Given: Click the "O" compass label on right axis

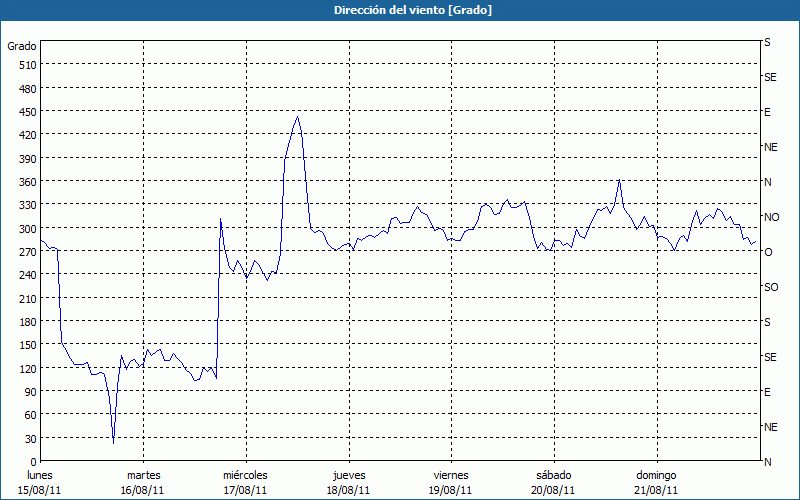Looking at the screenshot, I should [768, 252].
